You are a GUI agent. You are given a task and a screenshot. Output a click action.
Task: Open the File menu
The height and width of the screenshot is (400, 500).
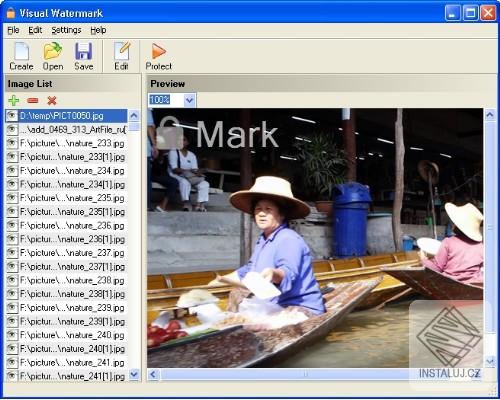tap(13, 30)
